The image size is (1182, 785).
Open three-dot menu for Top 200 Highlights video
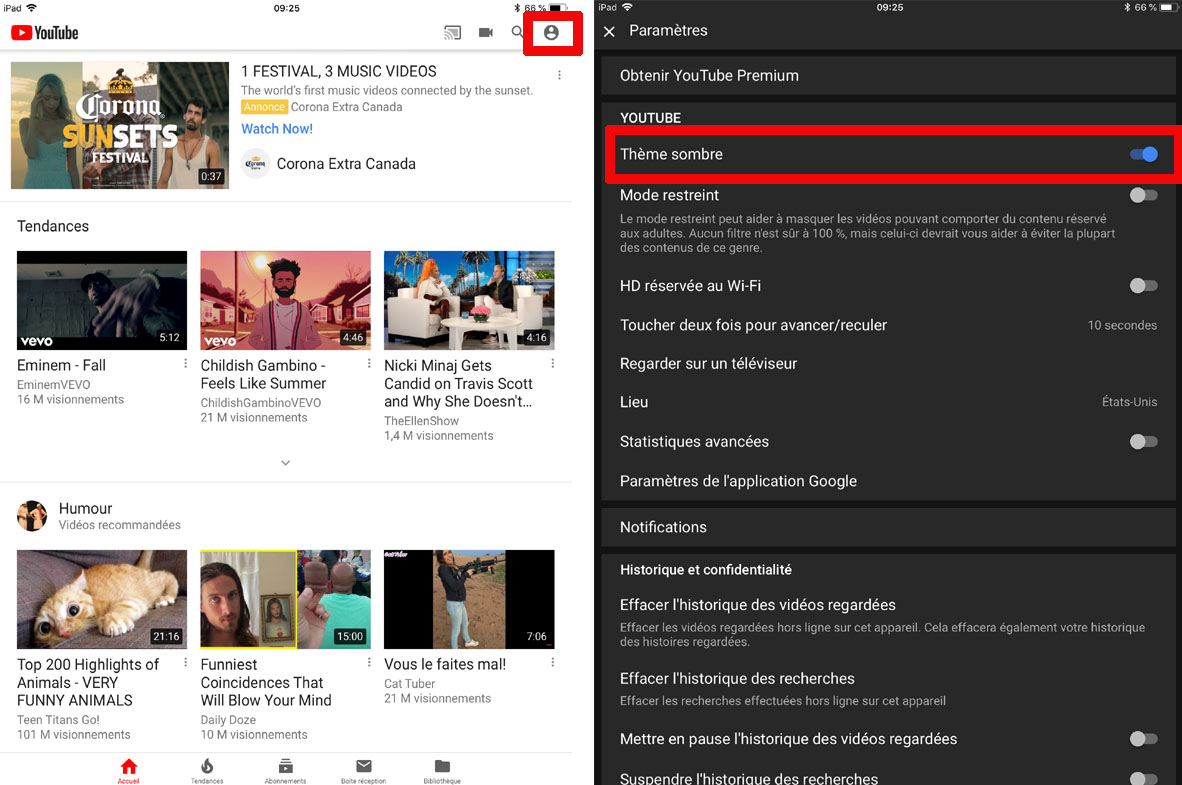[185, 662]
